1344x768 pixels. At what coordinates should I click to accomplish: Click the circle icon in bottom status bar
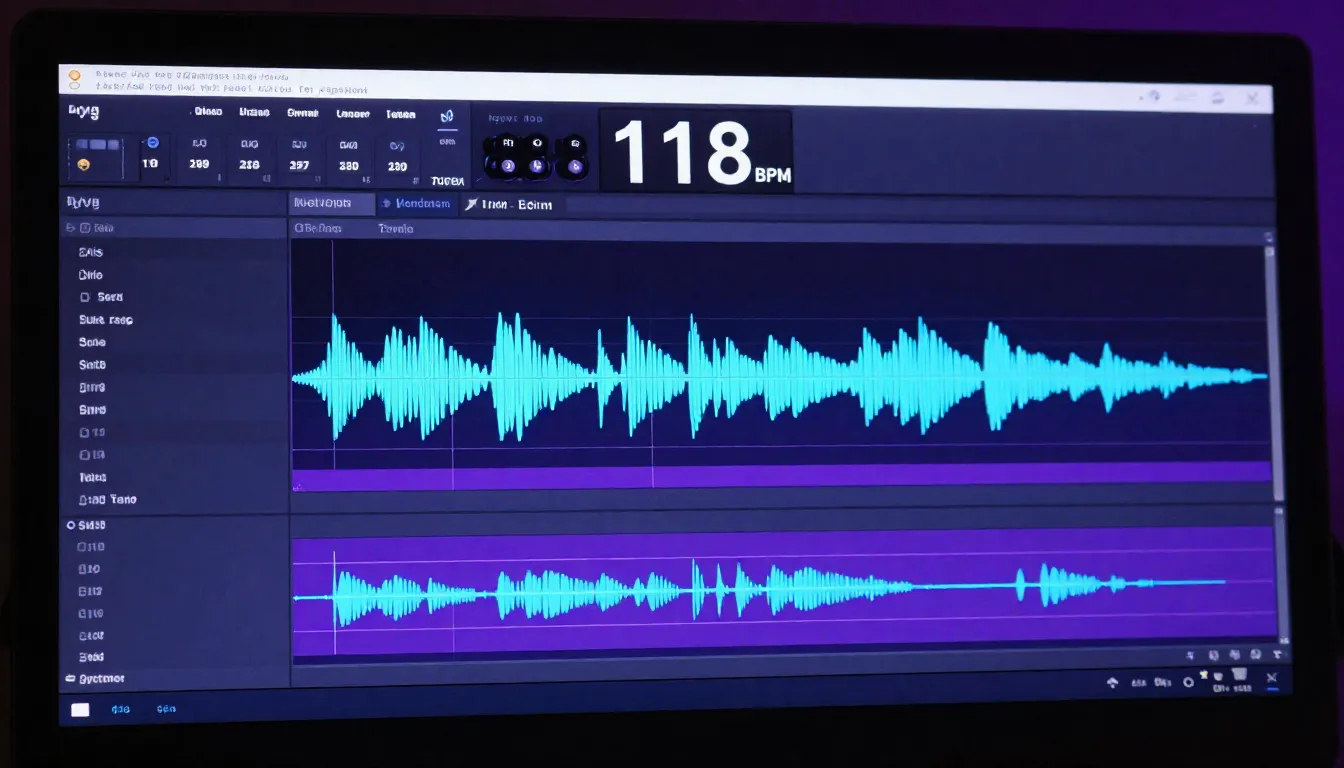click(1188, 683)
